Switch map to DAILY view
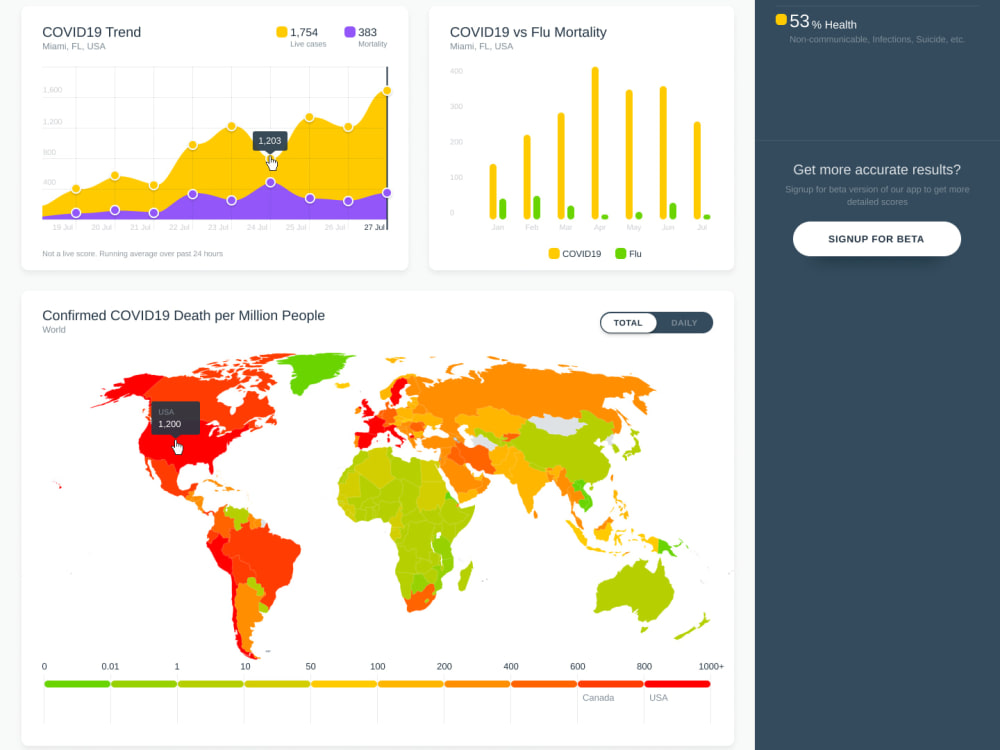This screenshot has width=1000, height=750. tap(684, 323)
